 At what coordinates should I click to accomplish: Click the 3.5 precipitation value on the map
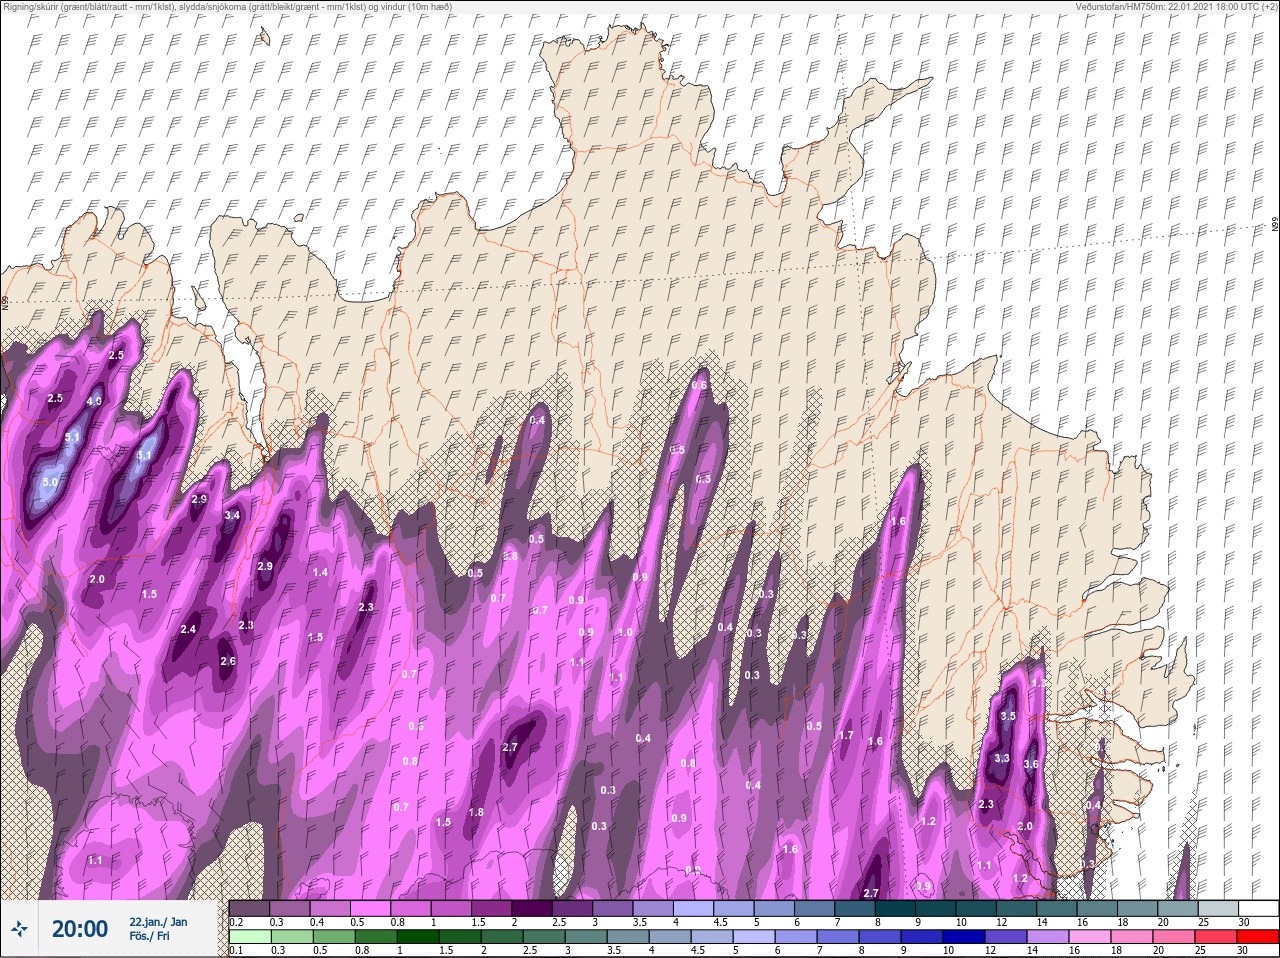[x=1008, y=716]
